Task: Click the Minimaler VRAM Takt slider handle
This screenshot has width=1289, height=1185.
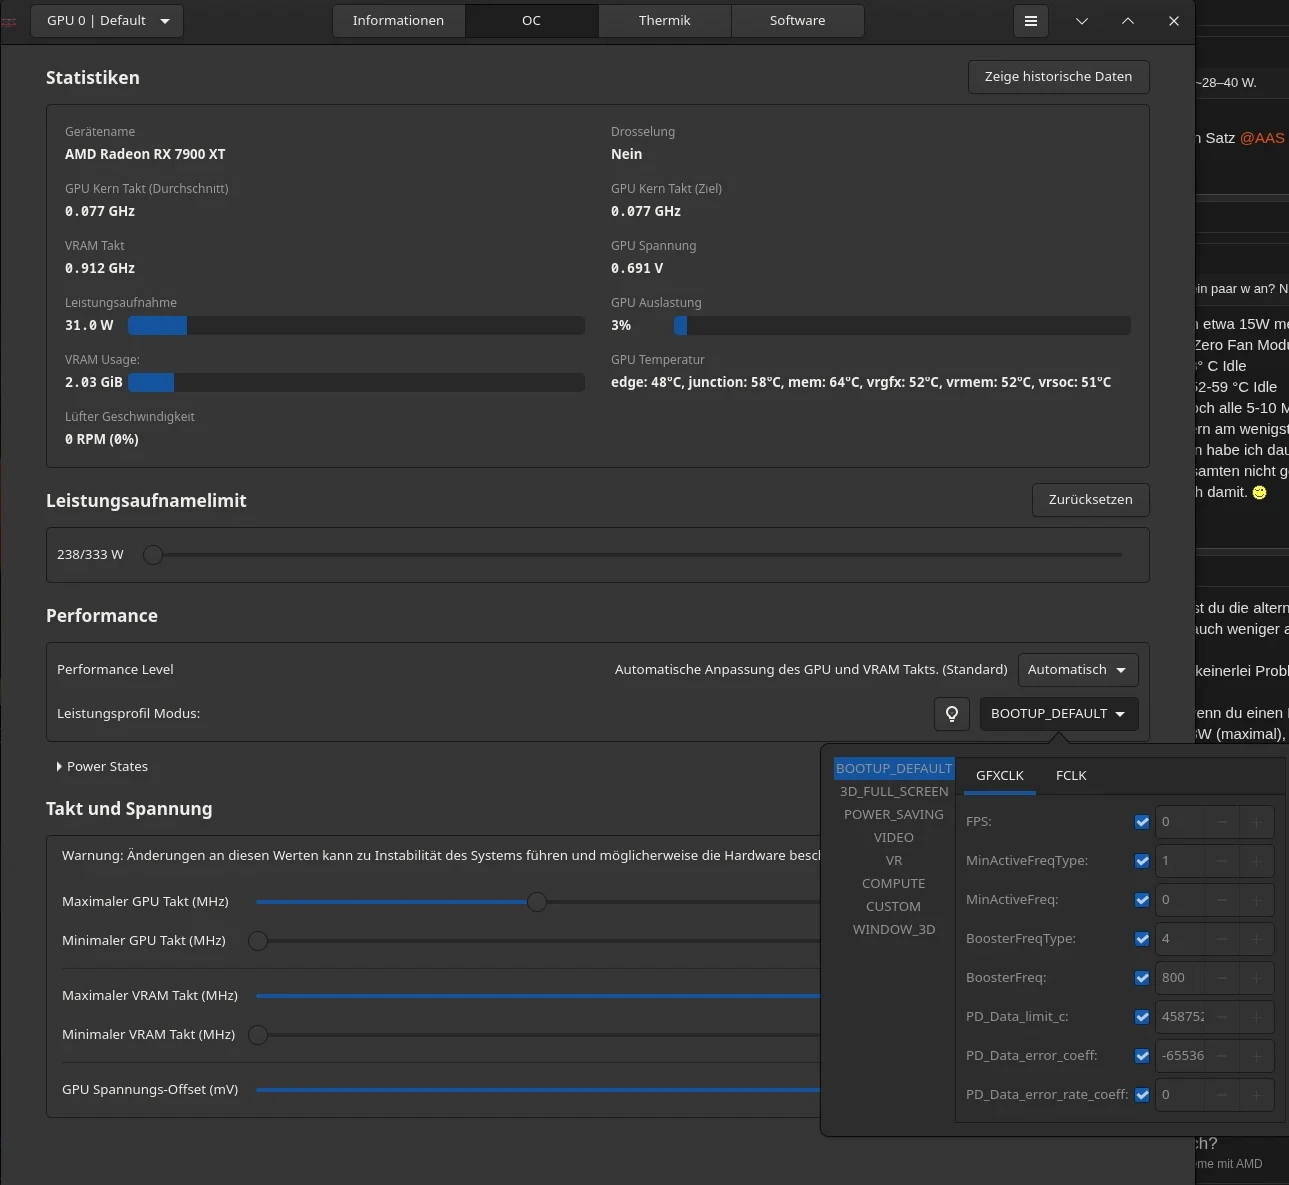Action: [258, 1035]
